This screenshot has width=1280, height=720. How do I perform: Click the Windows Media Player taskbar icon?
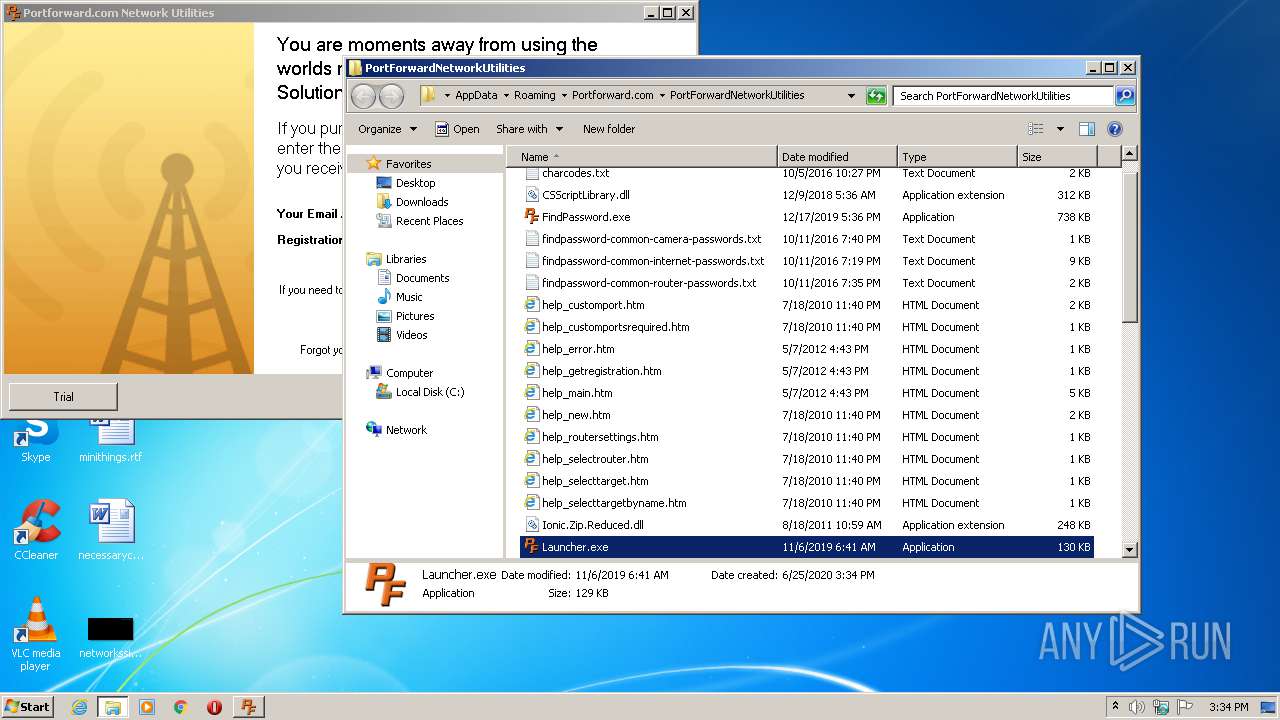click(x=147, y=707)
